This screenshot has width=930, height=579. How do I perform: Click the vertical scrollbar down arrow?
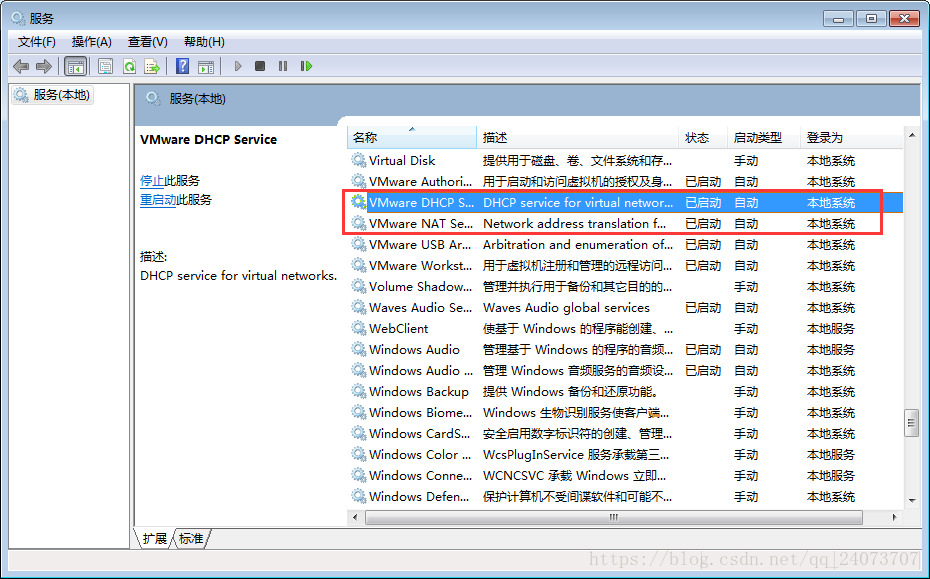pyautogui.click(x=912, y=500)
